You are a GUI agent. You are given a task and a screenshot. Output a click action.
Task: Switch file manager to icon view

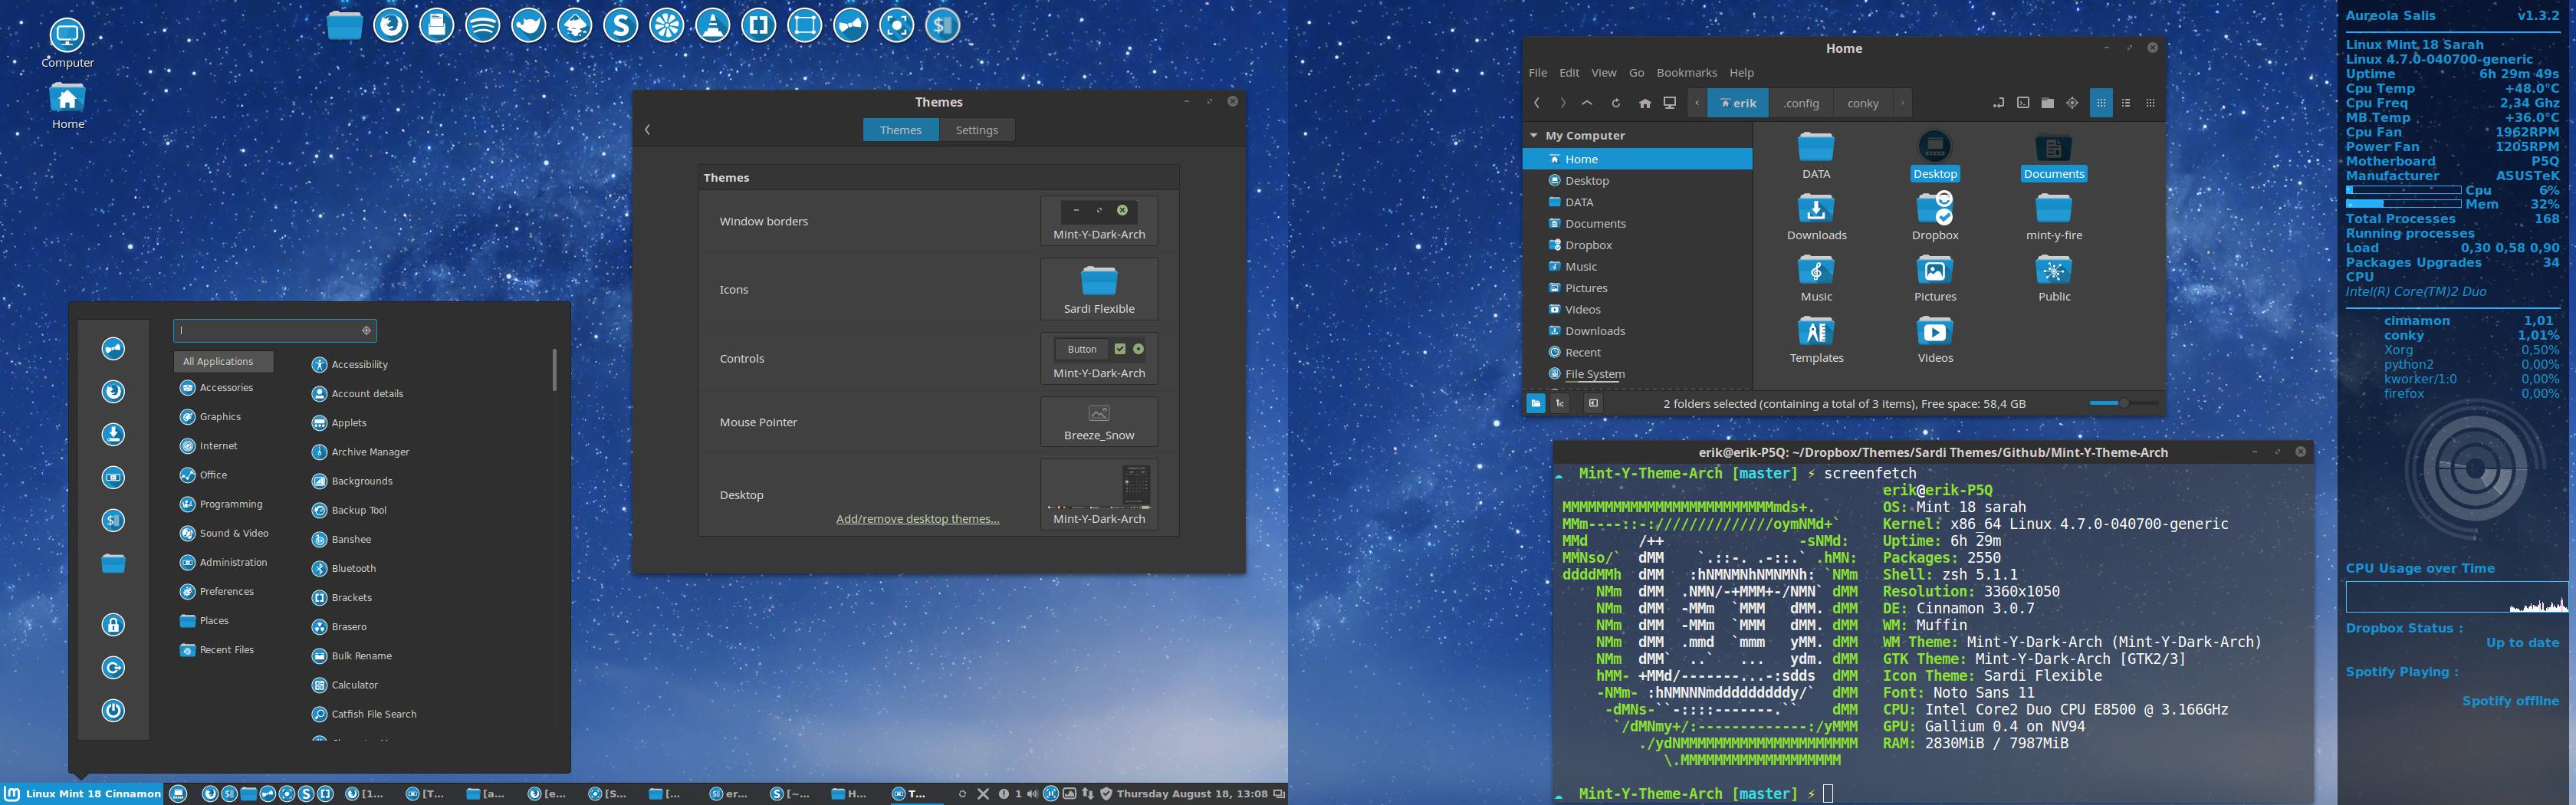pyautogui.click(x=2101, y=103)
